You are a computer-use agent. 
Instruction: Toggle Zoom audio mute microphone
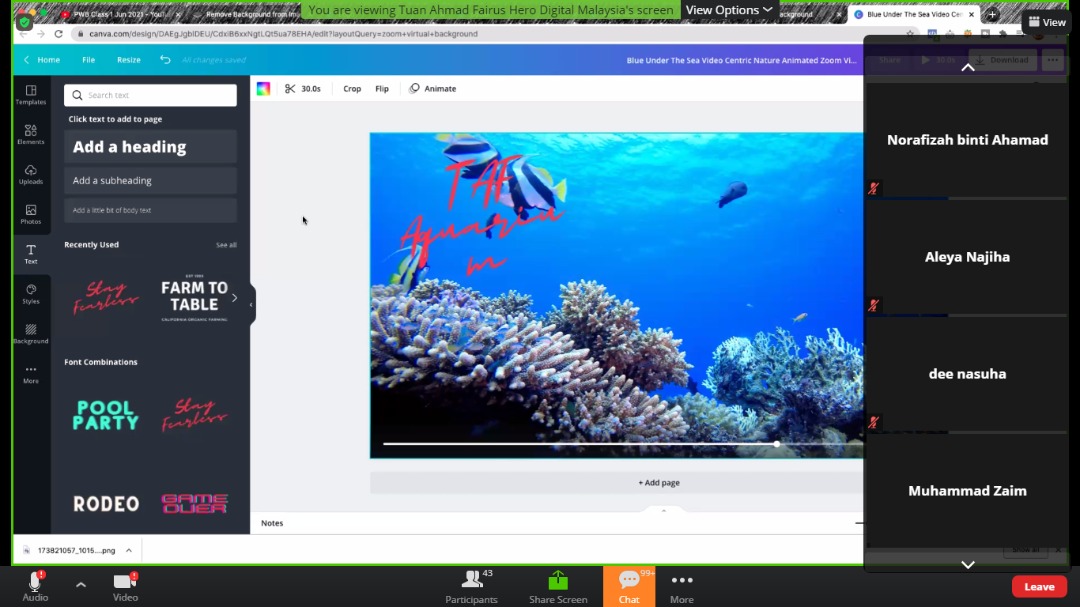point(35,583)
